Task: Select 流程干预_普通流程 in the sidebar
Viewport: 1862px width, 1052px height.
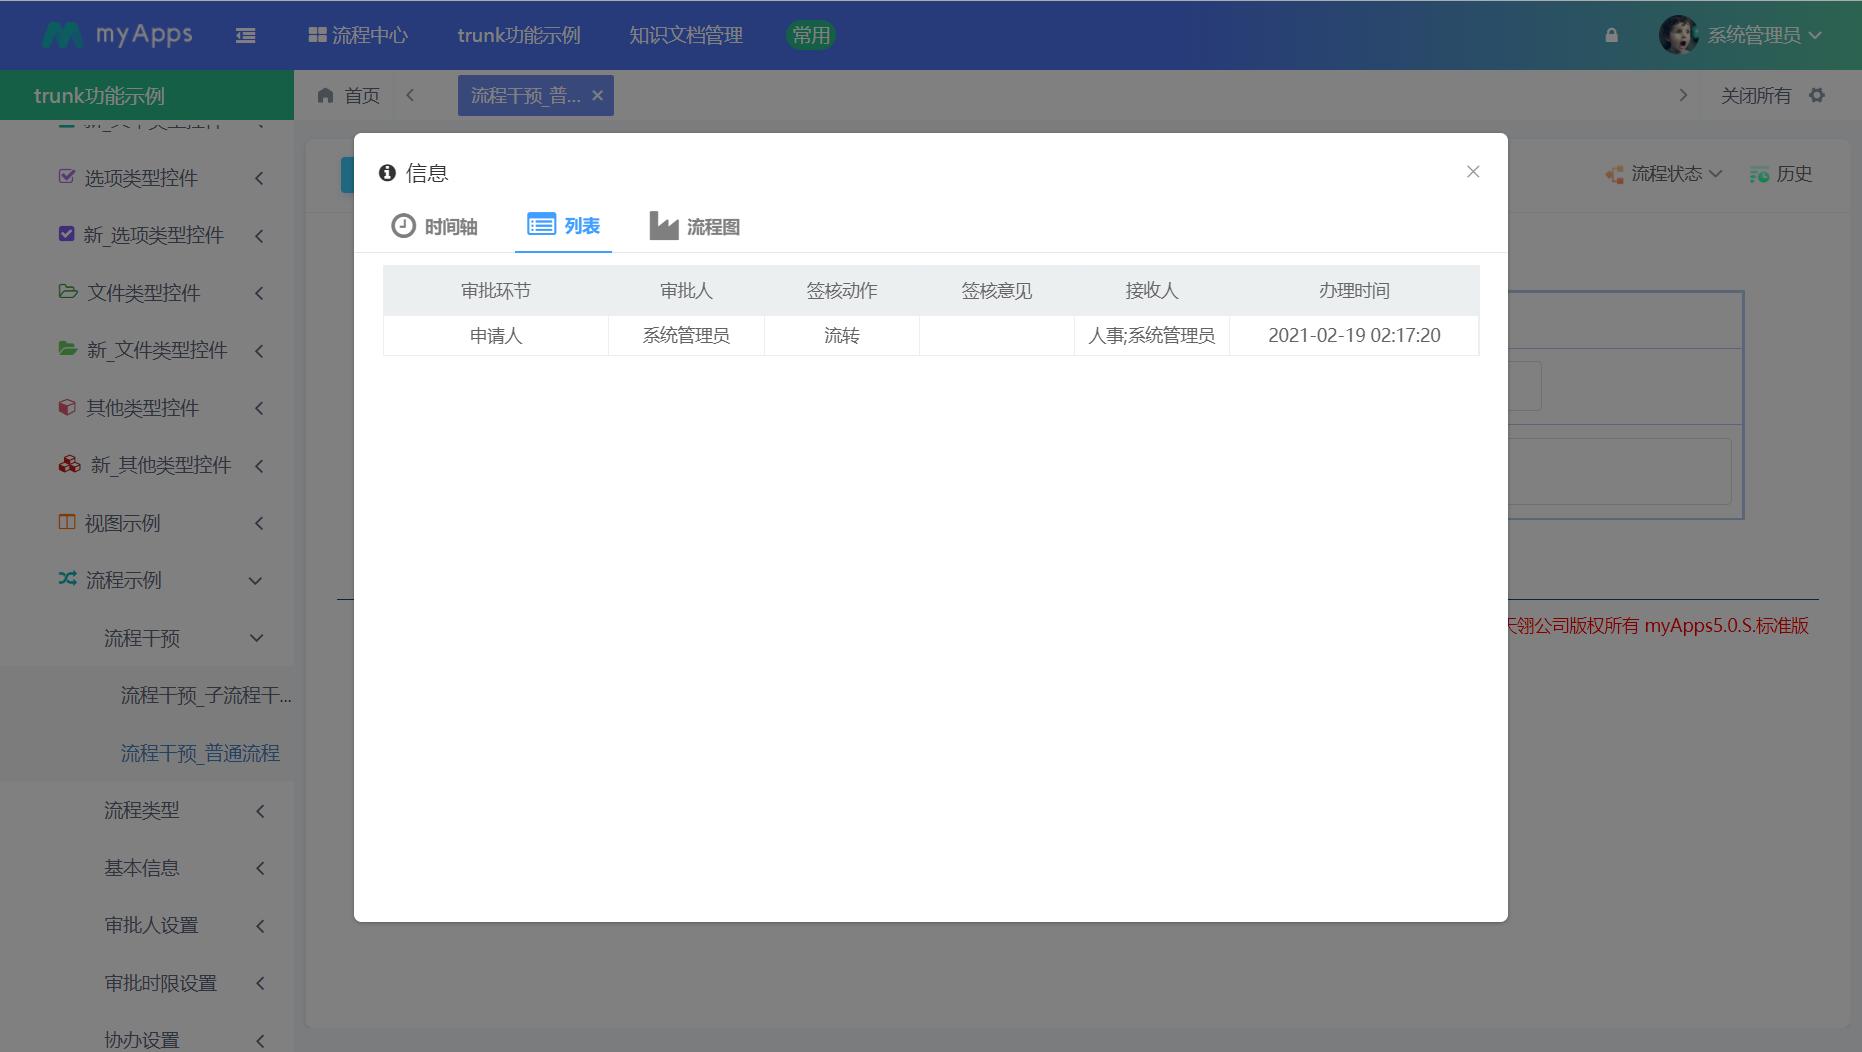Action: (x=200, y=753)
